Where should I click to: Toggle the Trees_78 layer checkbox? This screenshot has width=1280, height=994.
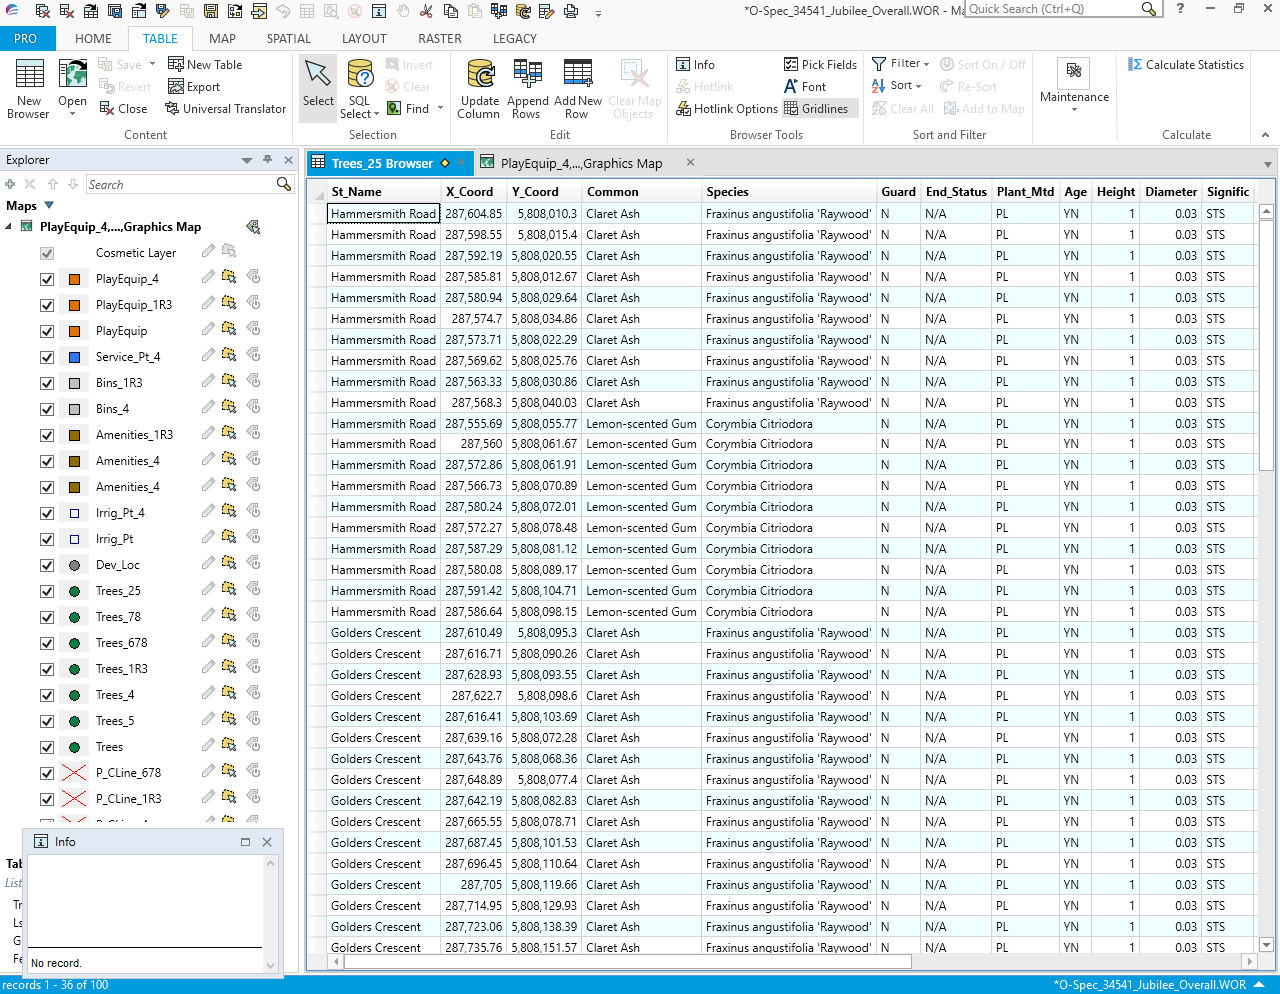click(47, 617)
